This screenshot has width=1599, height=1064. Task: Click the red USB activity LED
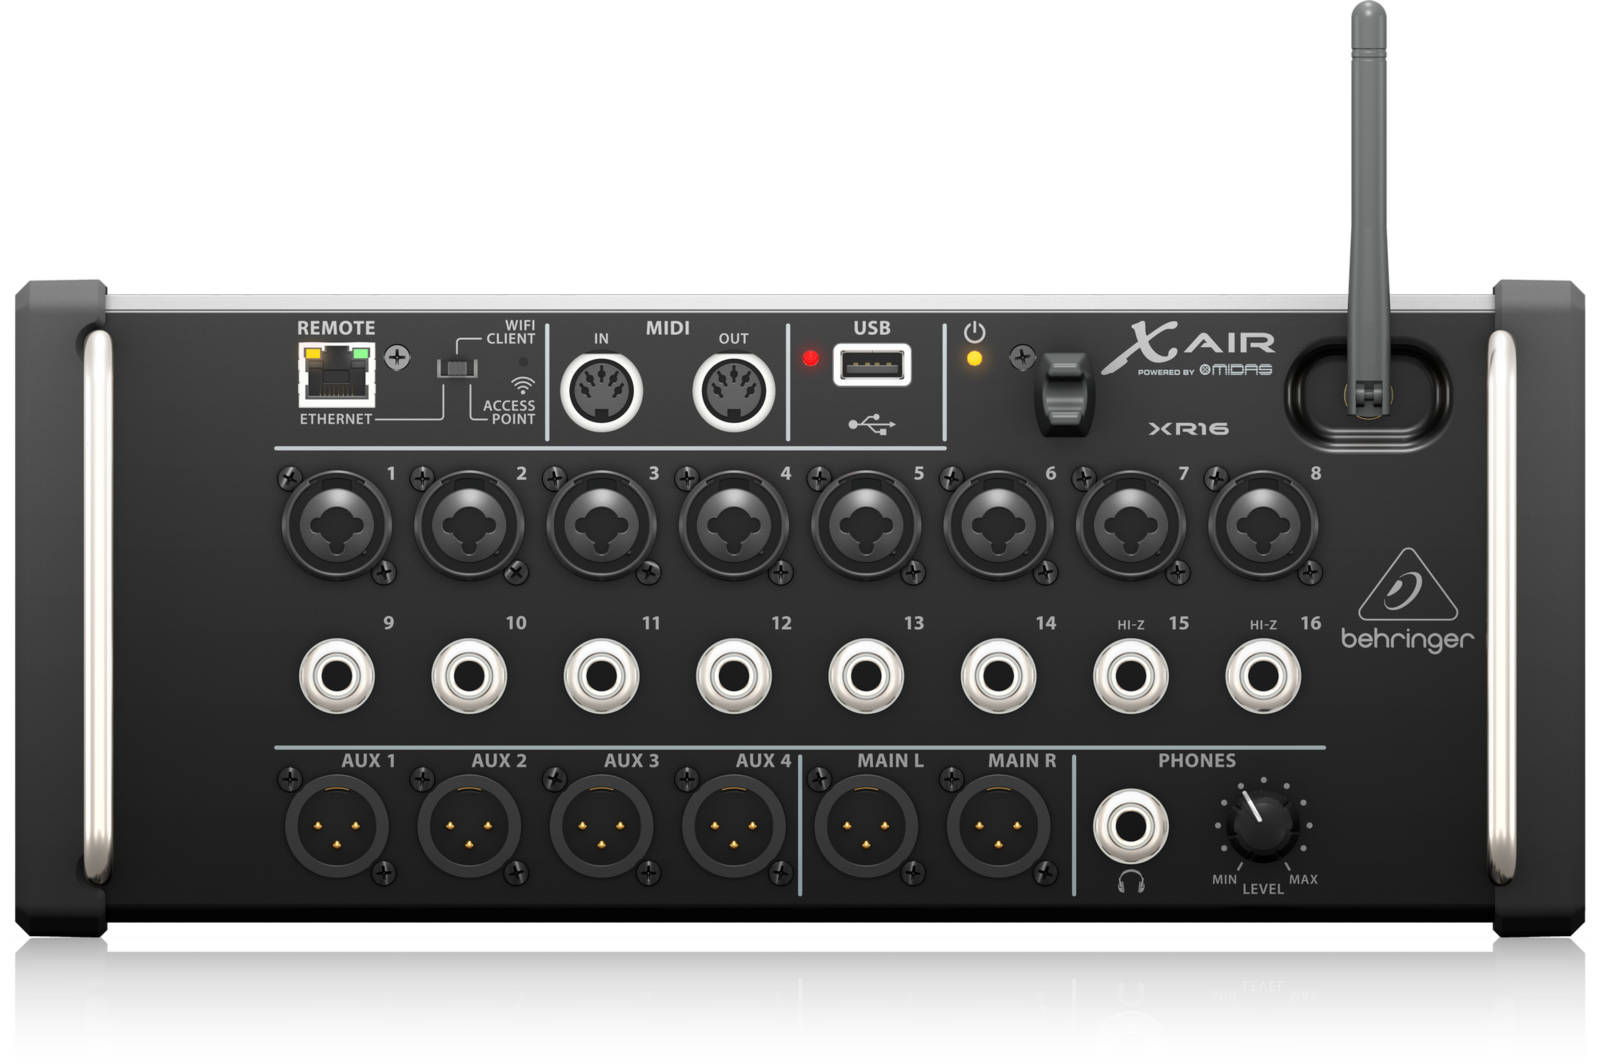coord(810,358)
